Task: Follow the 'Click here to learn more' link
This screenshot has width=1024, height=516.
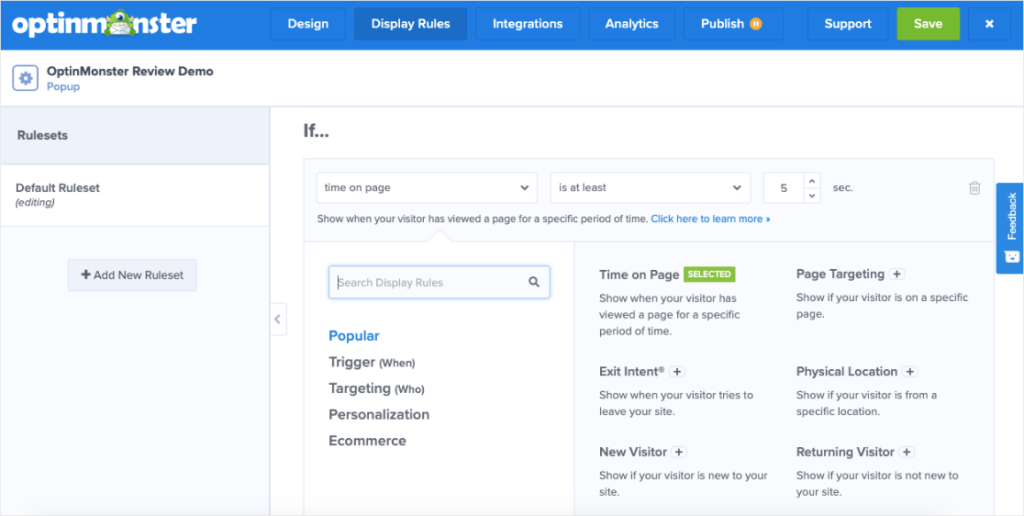Action: [711, 219]
